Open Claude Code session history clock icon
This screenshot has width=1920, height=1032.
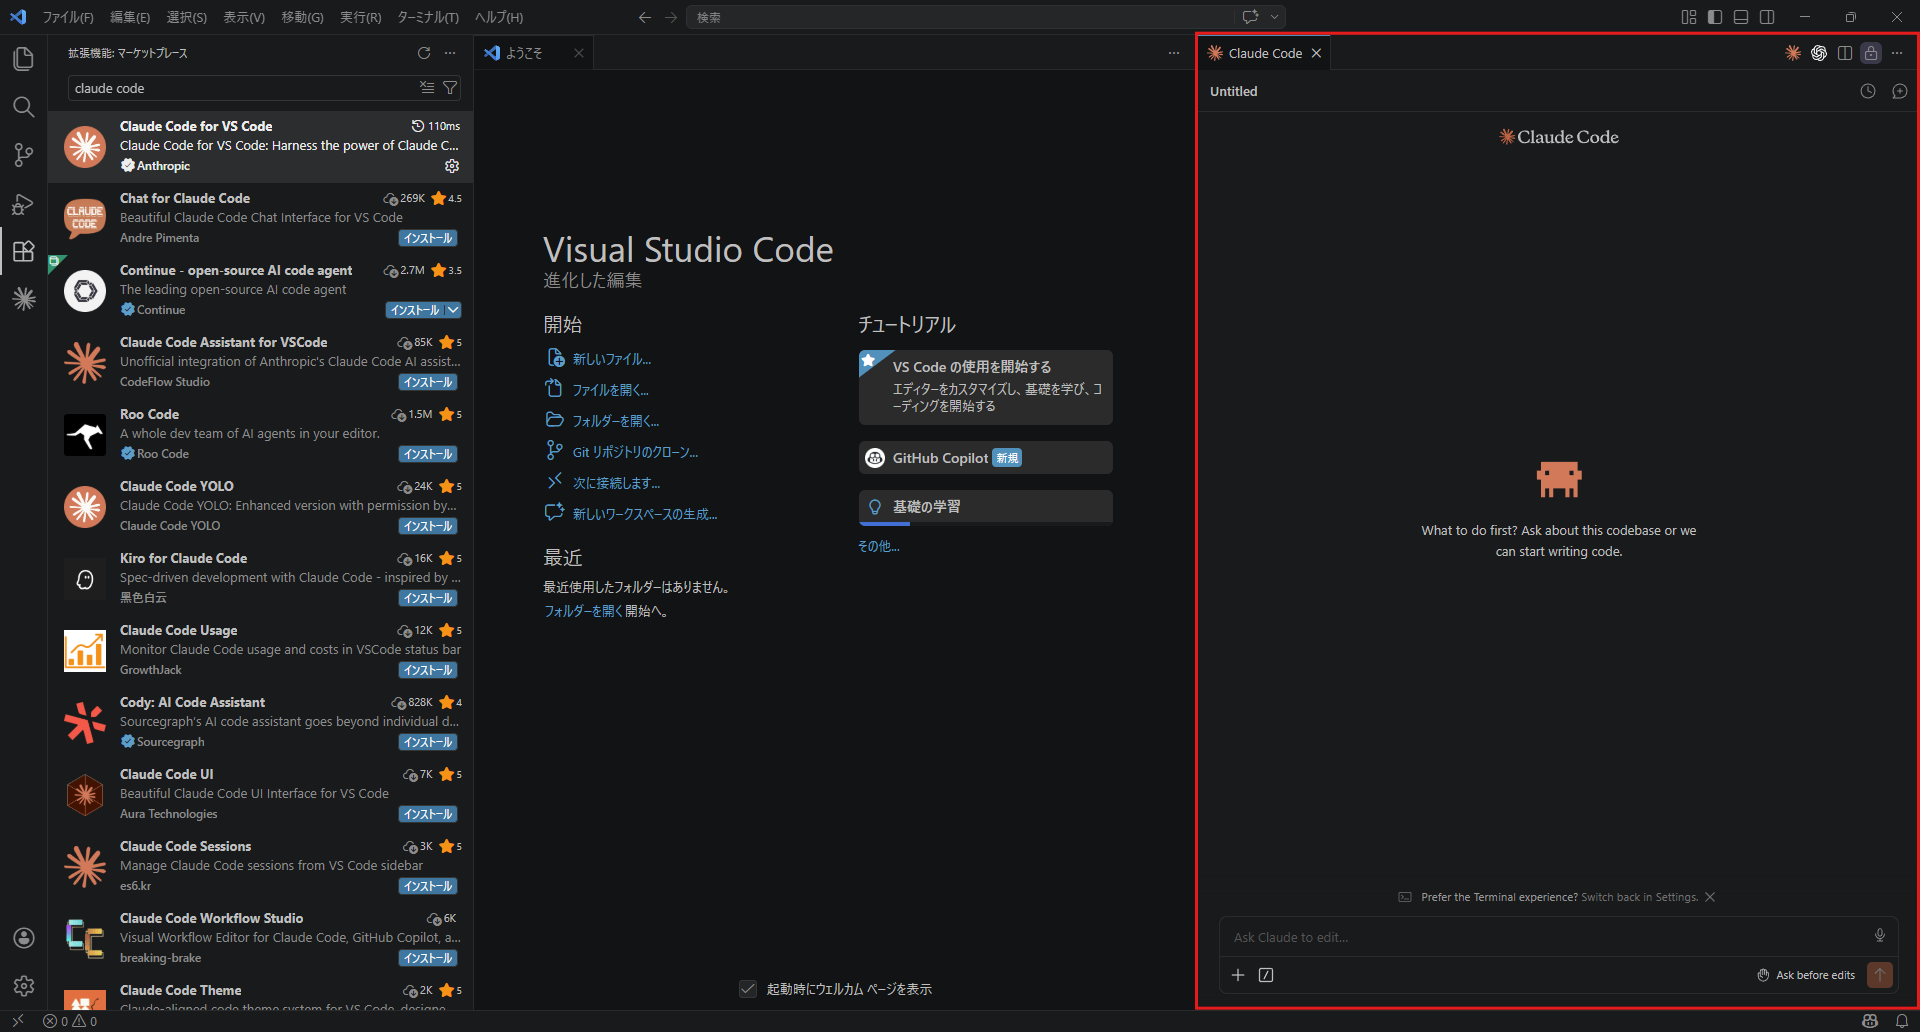[1867, 91]
